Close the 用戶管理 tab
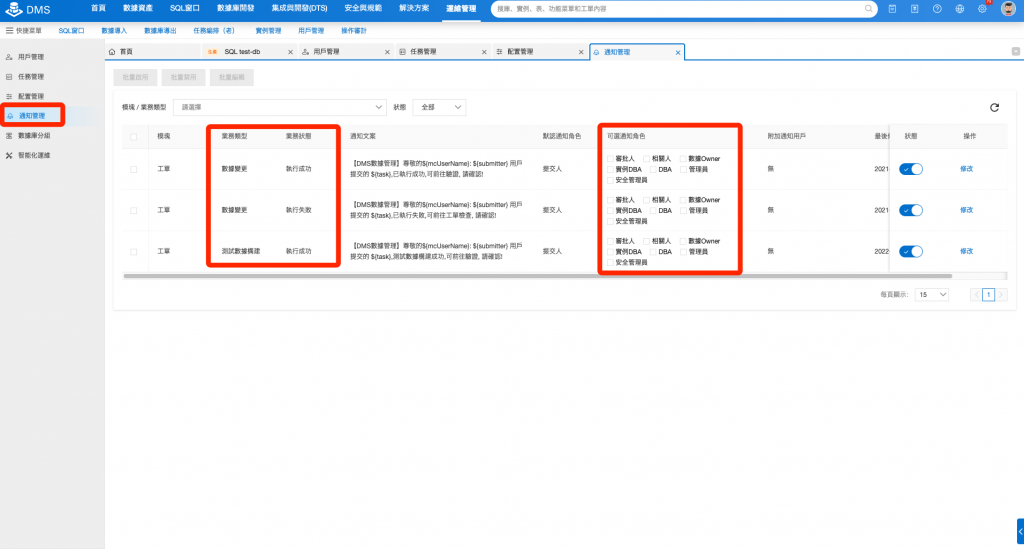This screenshot has width=1024, height=549. pyautogui.click(x=387, y=52)
